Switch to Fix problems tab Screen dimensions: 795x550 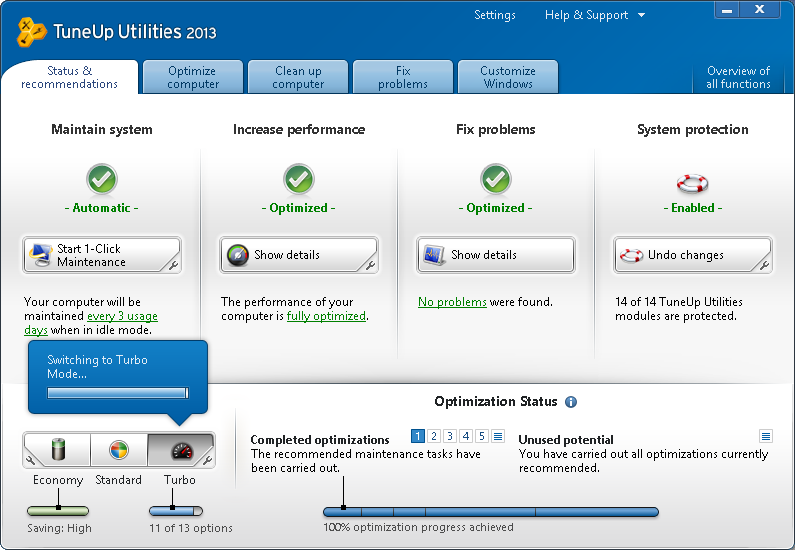[403, 77]
